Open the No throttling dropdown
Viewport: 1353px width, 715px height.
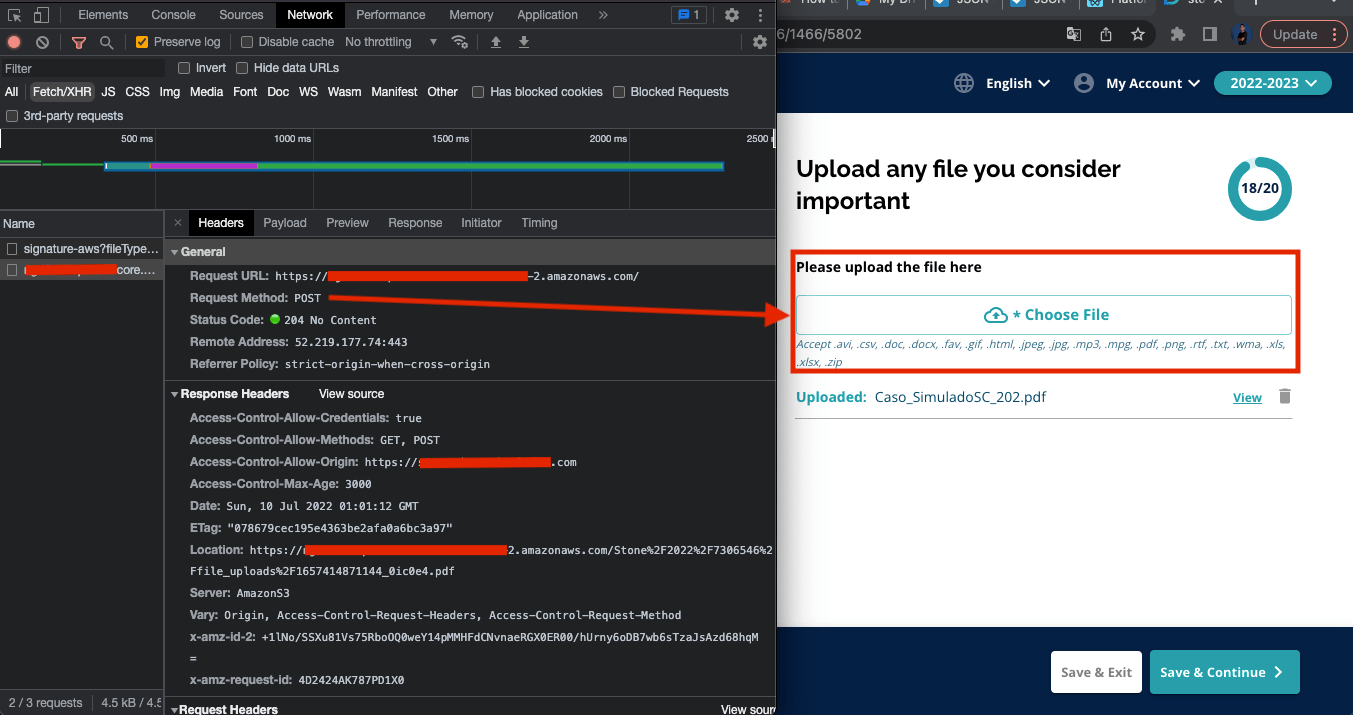pos(391,42)
